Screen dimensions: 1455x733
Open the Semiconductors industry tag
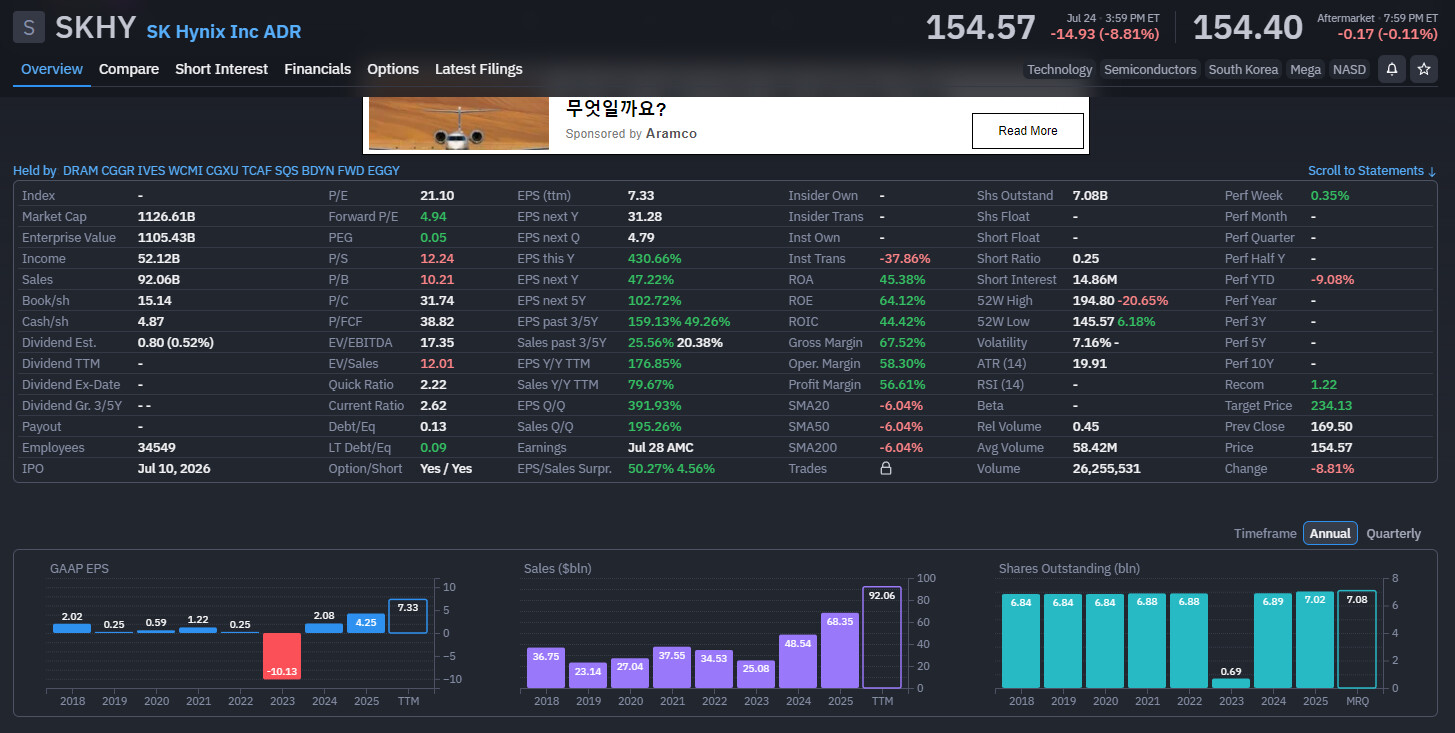(1150, 69)
